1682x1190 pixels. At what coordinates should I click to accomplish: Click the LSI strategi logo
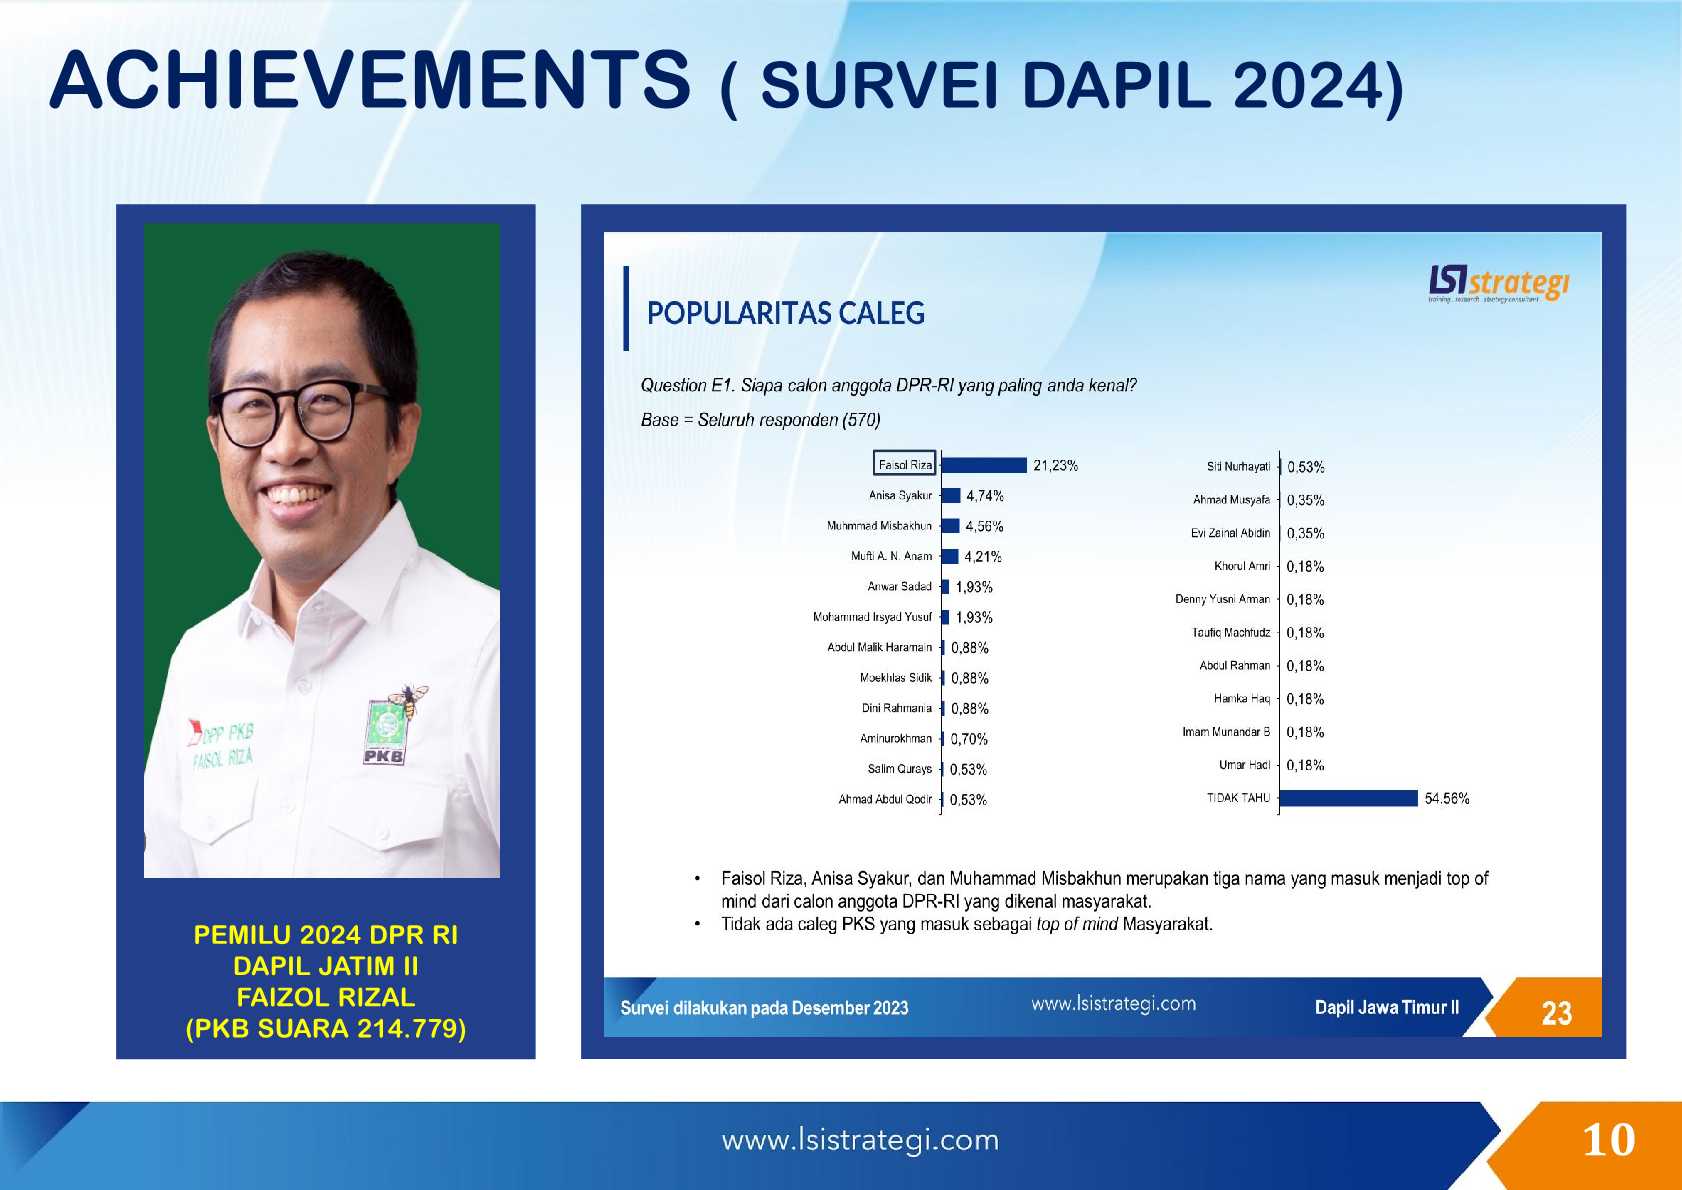coord(1498,284)
